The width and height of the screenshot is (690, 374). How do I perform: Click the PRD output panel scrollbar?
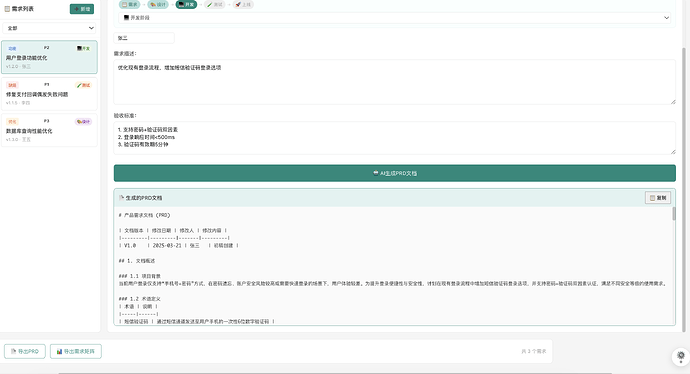(673, 213)
